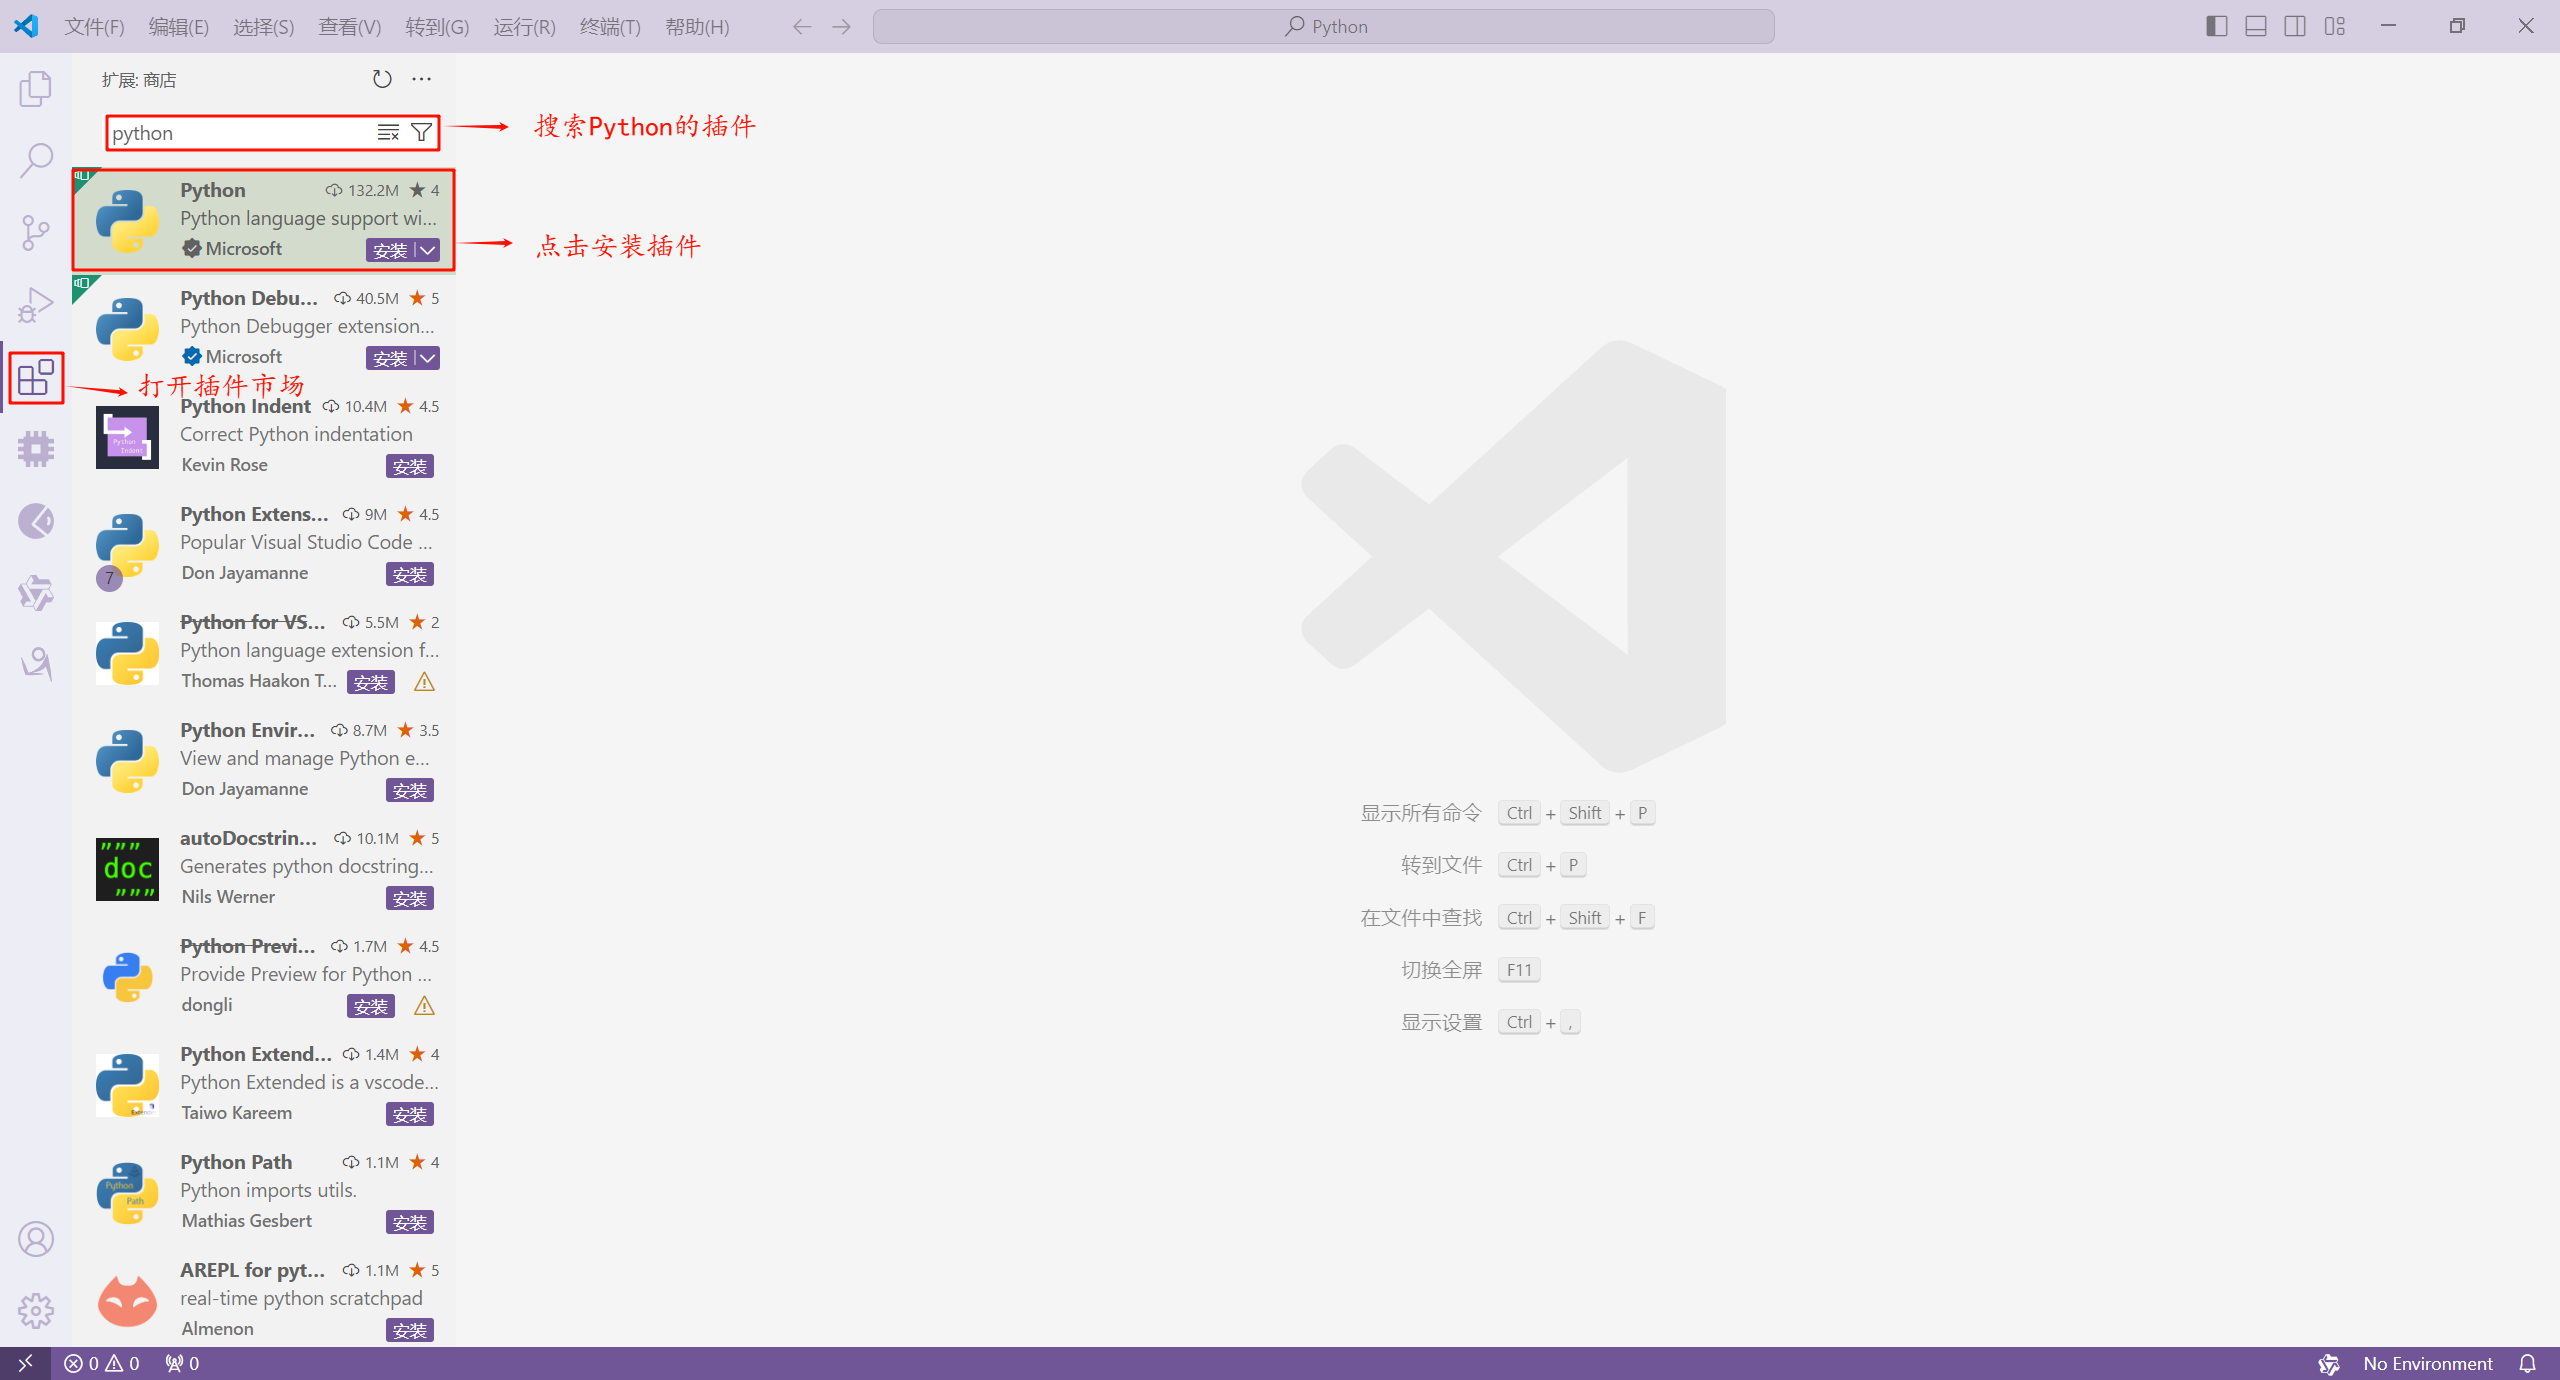
Task: Show errors and warnings in status bar
Action: tap(102, 1363)
